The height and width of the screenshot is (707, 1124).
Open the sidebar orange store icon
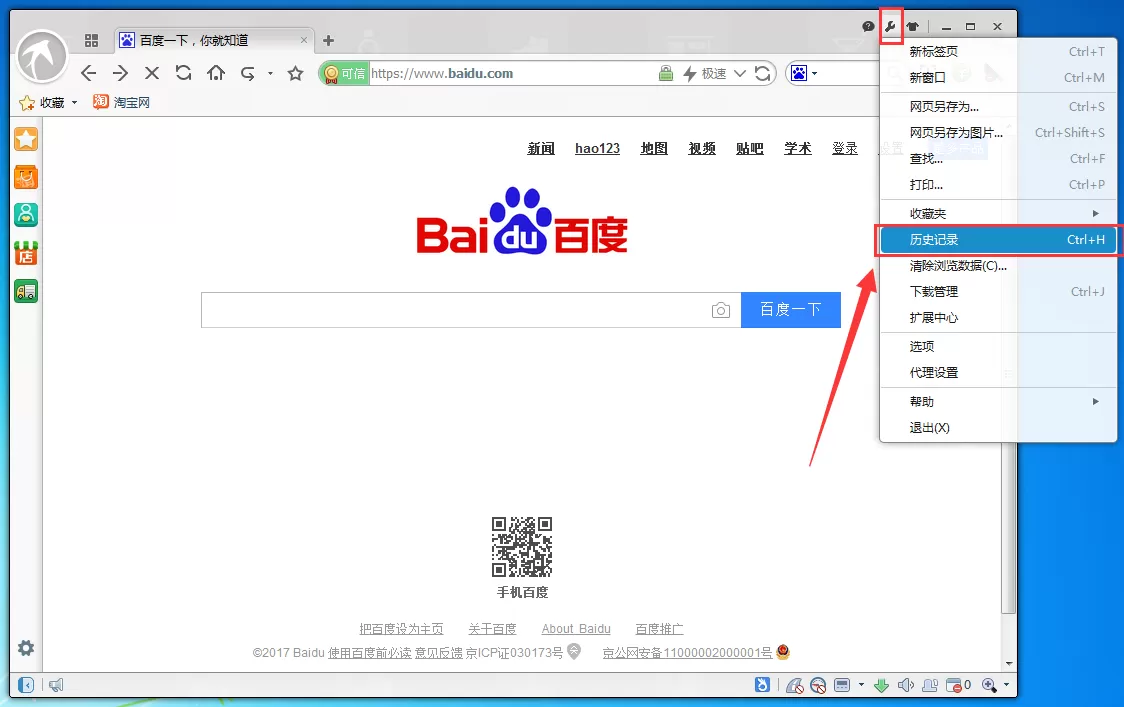pyautogui.click(x=26, y=253)
